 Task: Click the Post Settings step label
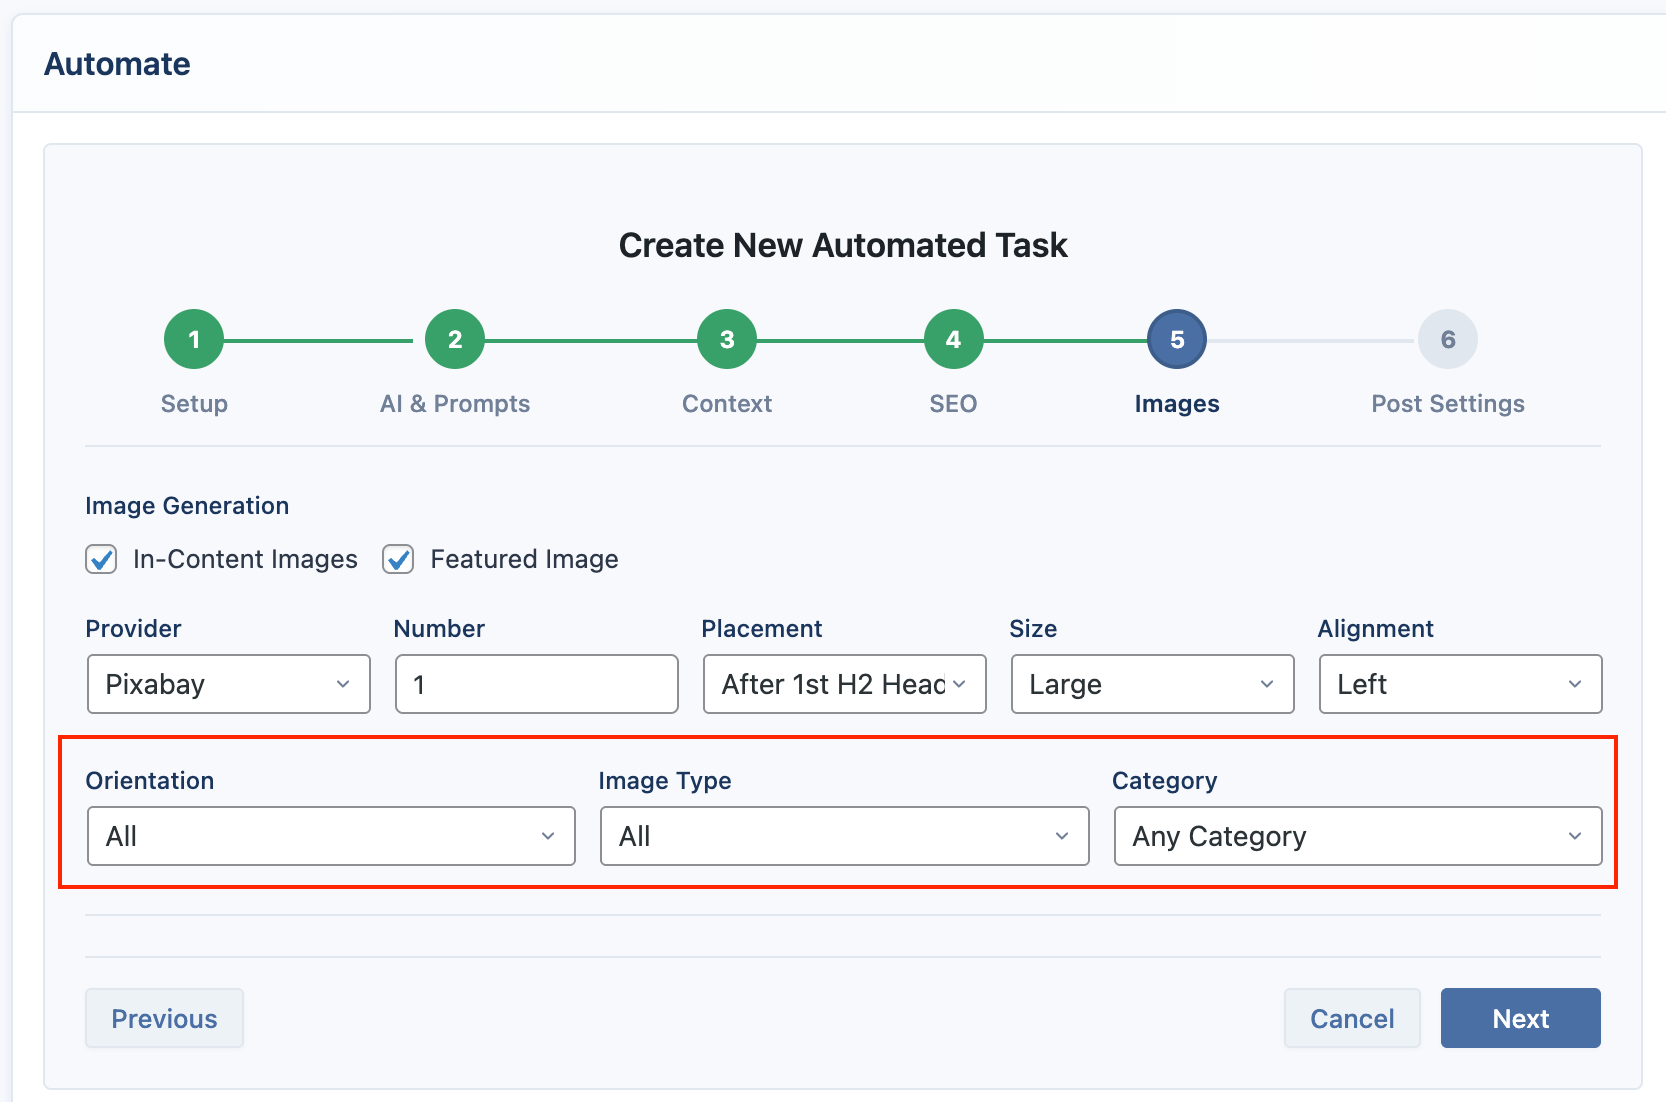[x=1448, y=404]
